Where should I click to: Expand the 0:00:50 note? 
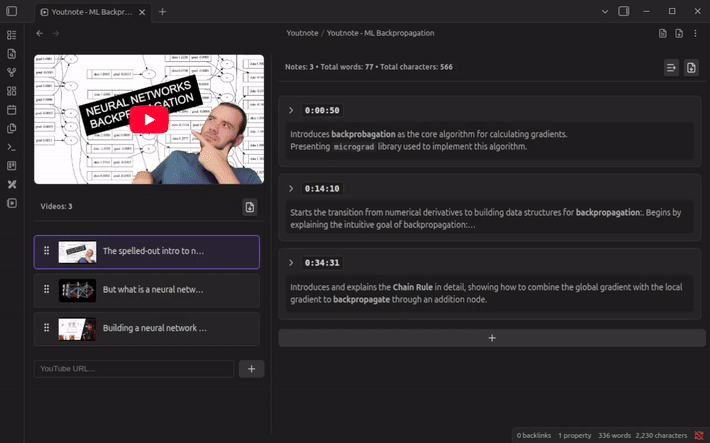tap(291, 111)
